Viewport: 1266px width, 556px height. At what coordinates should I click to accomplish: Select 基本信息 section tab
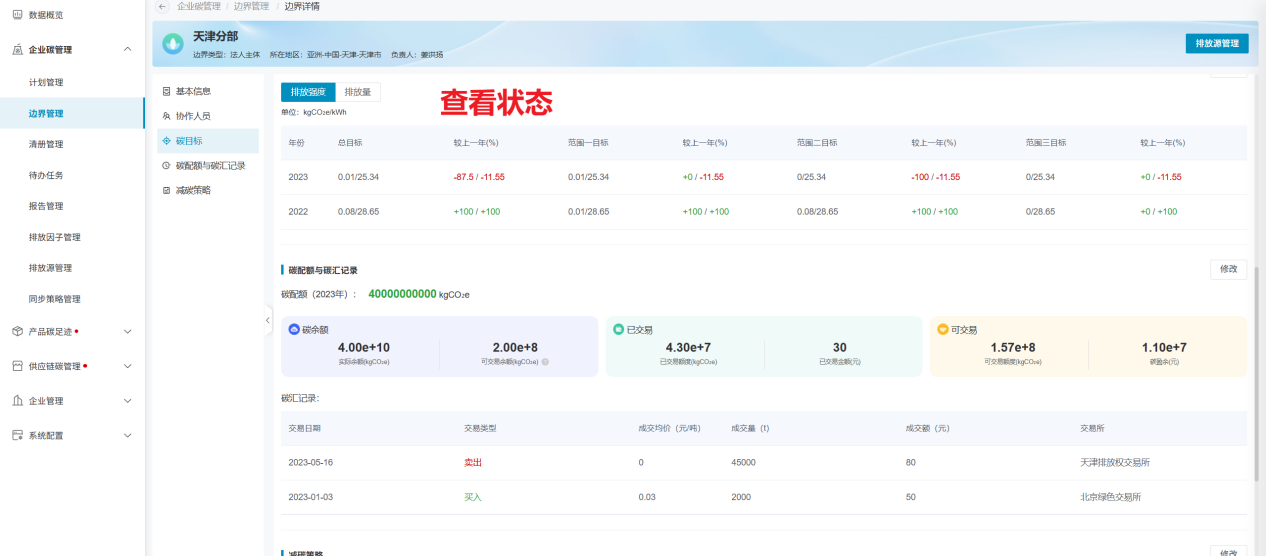click(x=193, y=91)
